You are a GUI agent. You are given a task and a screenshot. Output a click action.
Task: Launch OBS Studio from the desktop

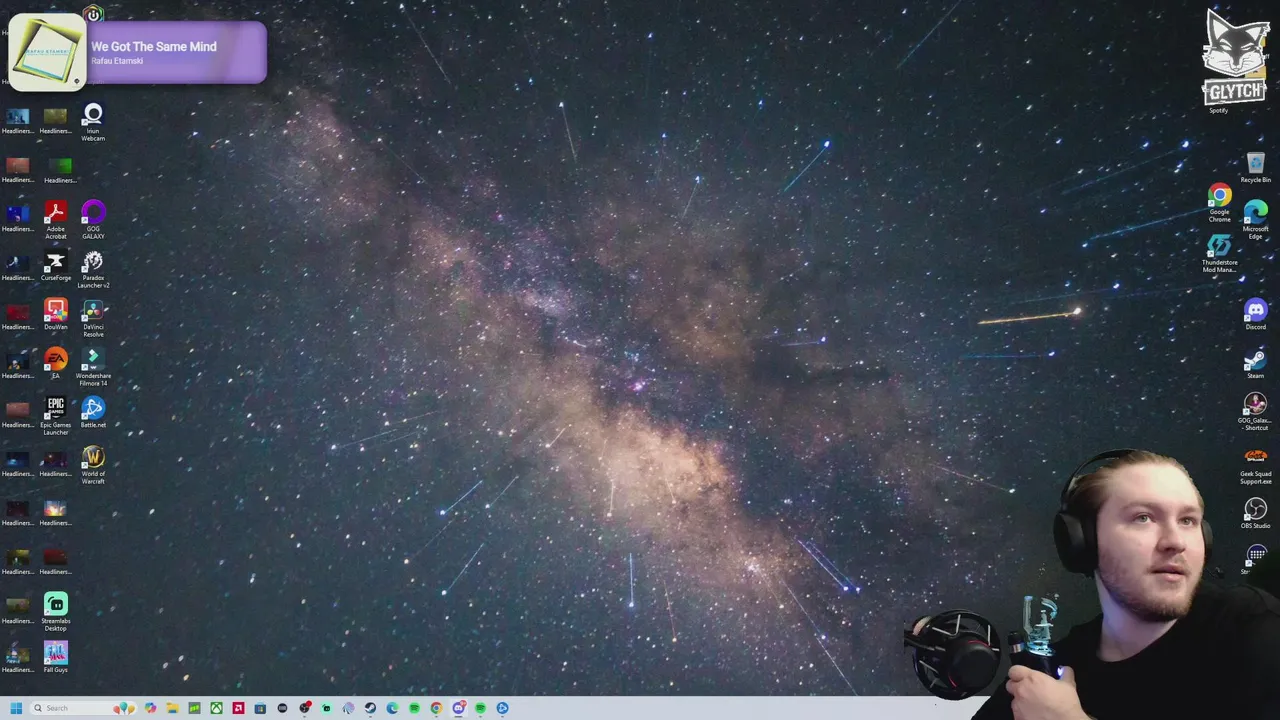1255,514
